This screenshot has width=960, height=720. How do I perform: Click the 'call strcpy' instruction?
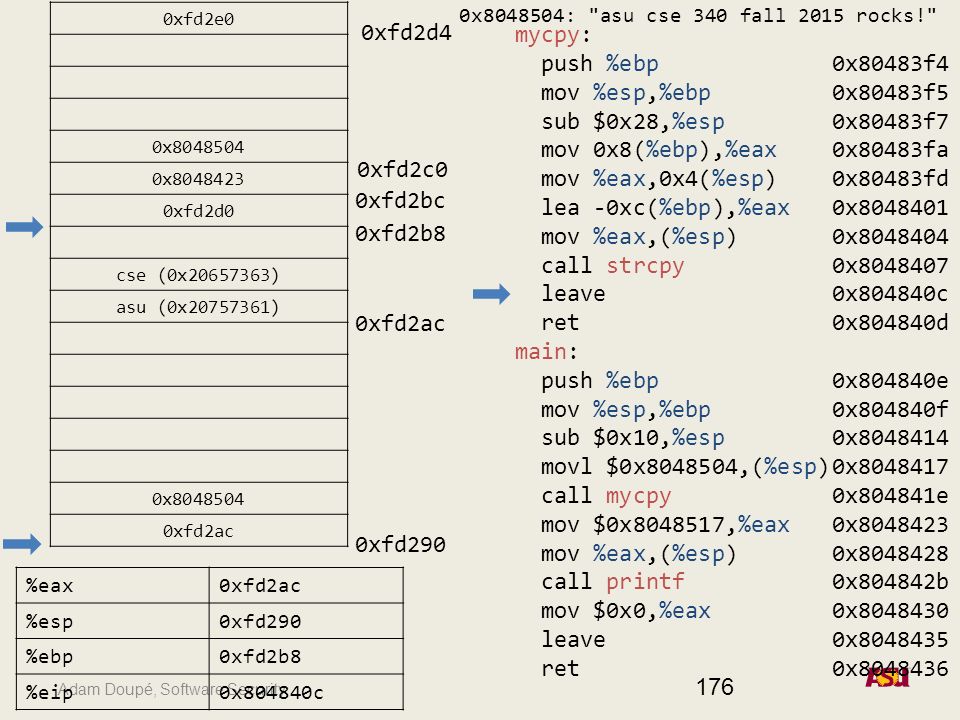pyautogui.click(x=613, y=265)
